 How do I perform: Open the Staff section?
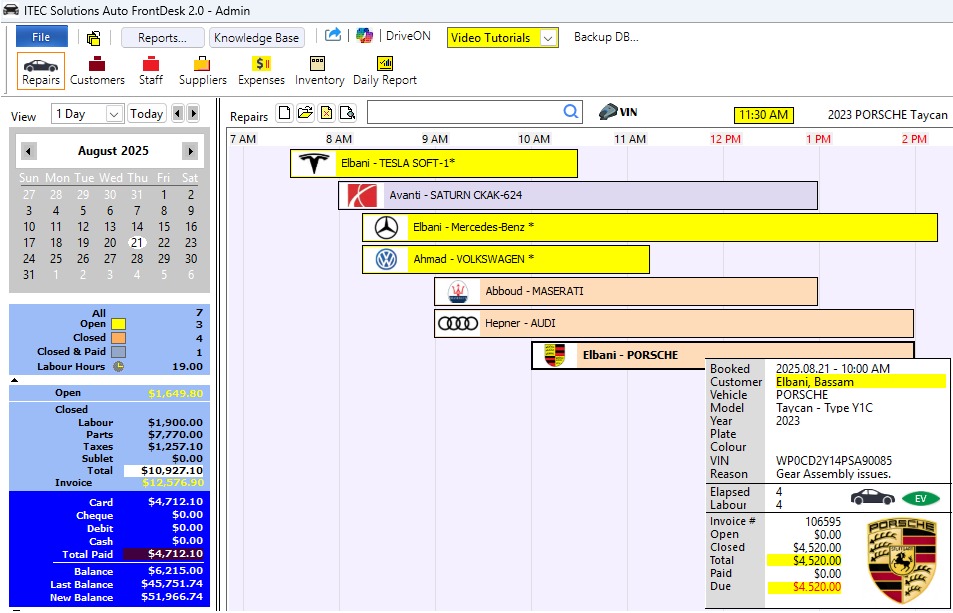click(151, 71)
